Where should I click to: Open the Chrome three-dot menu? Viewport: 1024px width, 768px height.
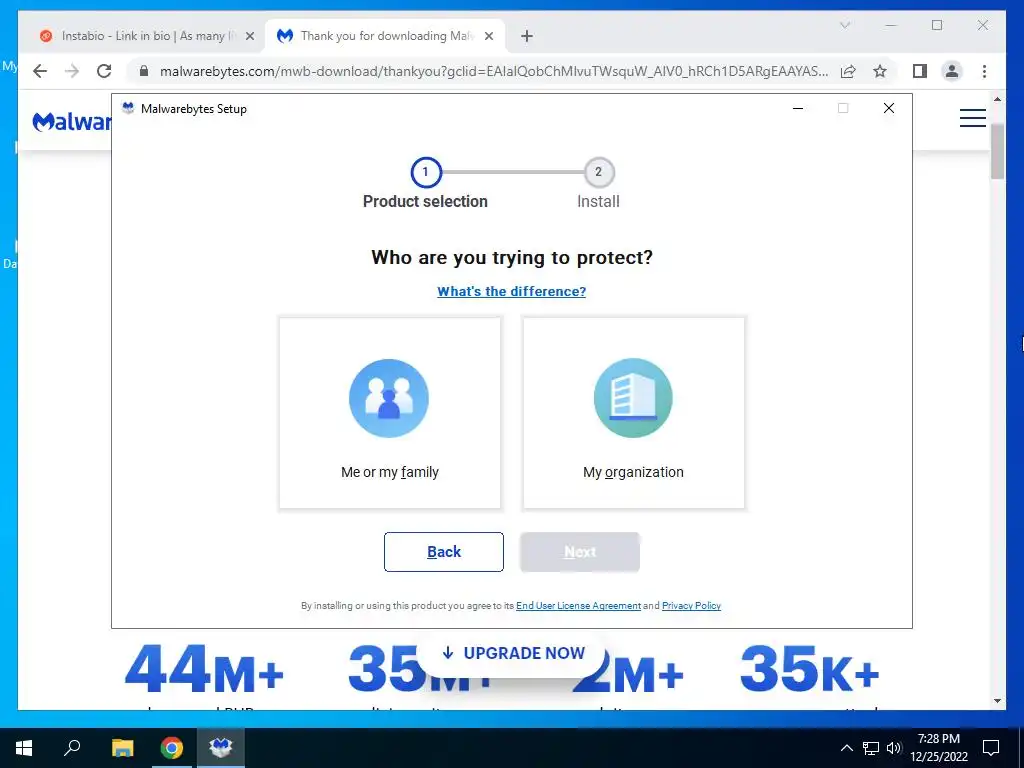click(x=984, y=71)
